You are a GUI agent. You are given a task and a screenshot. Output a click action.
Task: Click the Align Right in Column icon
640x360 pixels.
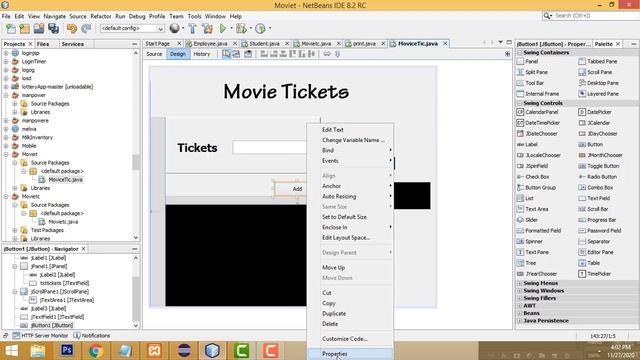(x=273, y=54)
